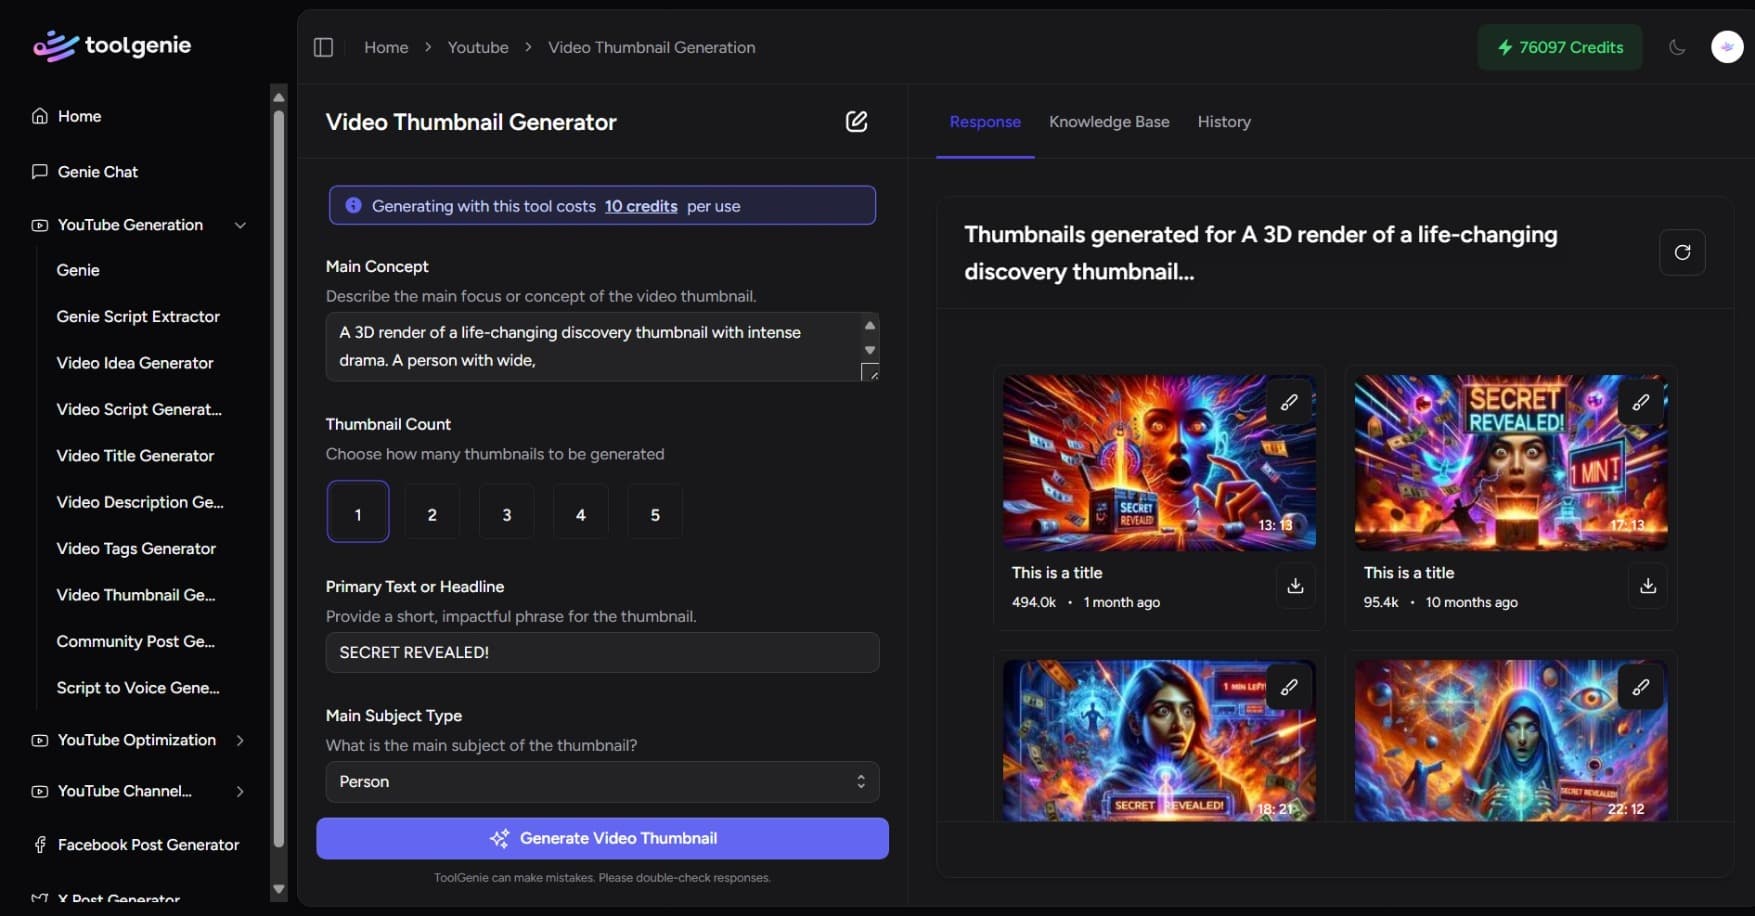The width and height of the screenshot is (1755, 916).
Task: Click the Main Concept resize handle
Action: pyautogui.click(x=870, y=372)
